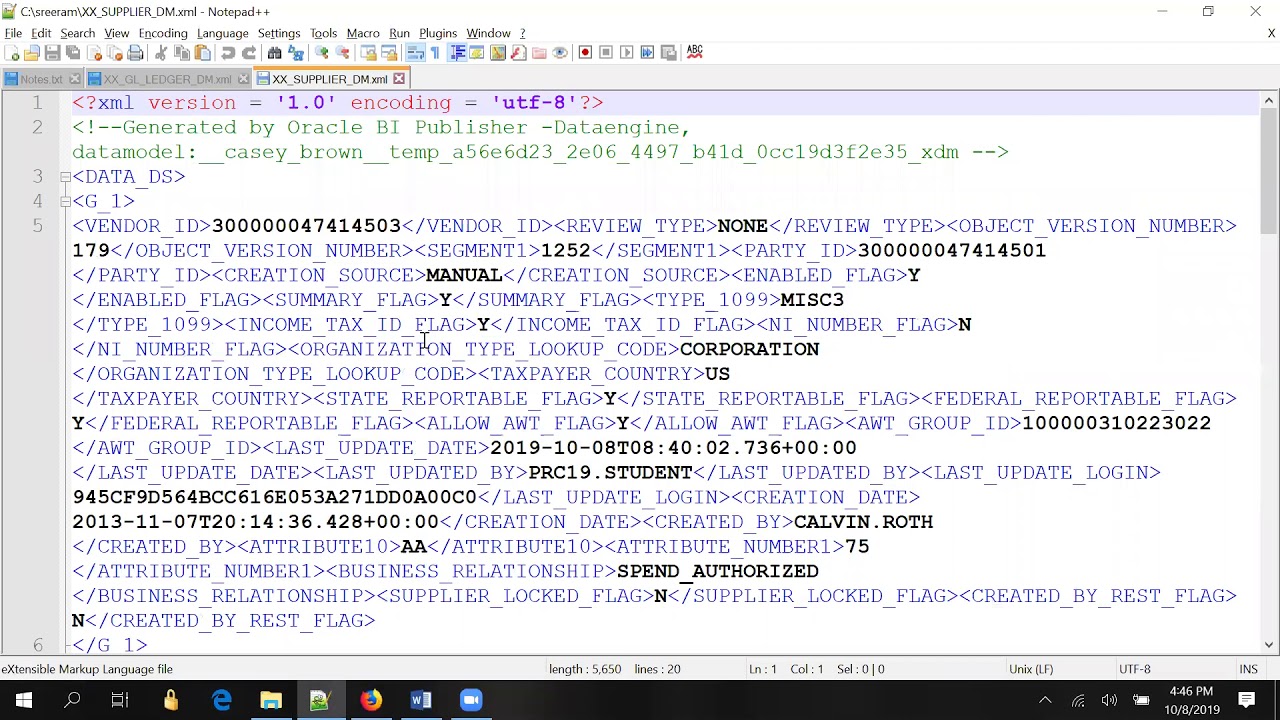The height and width of the screenshot is (720, 1280).
Task: Click the editor scrollbar up arrow
Action: (1269, 100)
